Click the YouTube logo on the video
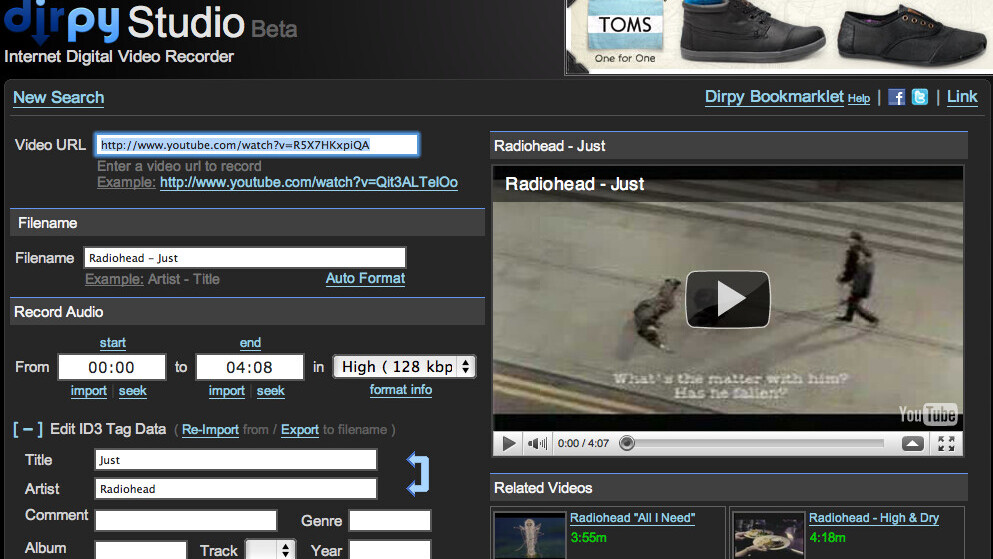The height and width of the screenshot is (559, 993). [927, 415]
